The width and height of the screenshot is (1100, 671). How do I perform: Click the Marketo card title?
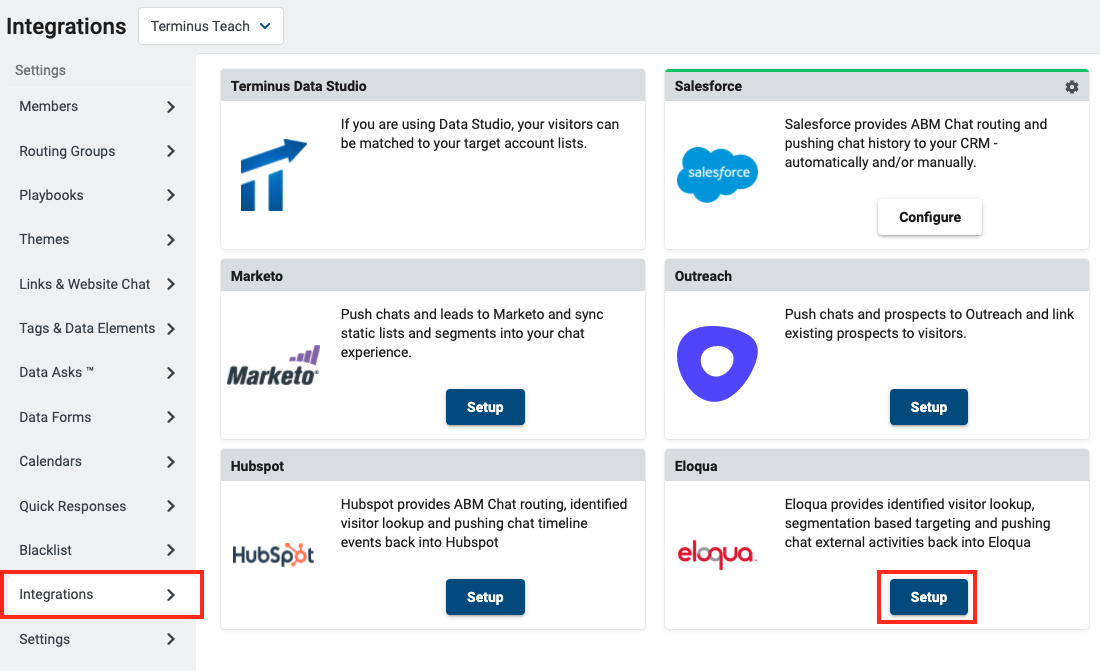pos(257,277)
